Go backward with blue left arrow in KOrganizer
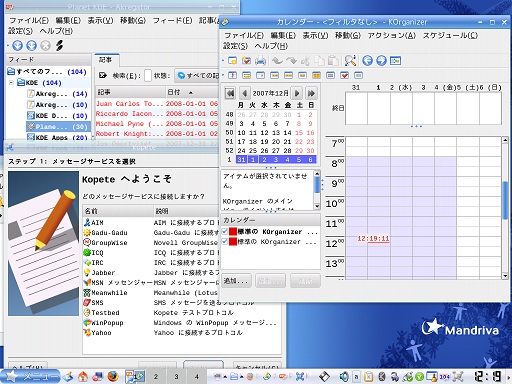 click(367, 61)
